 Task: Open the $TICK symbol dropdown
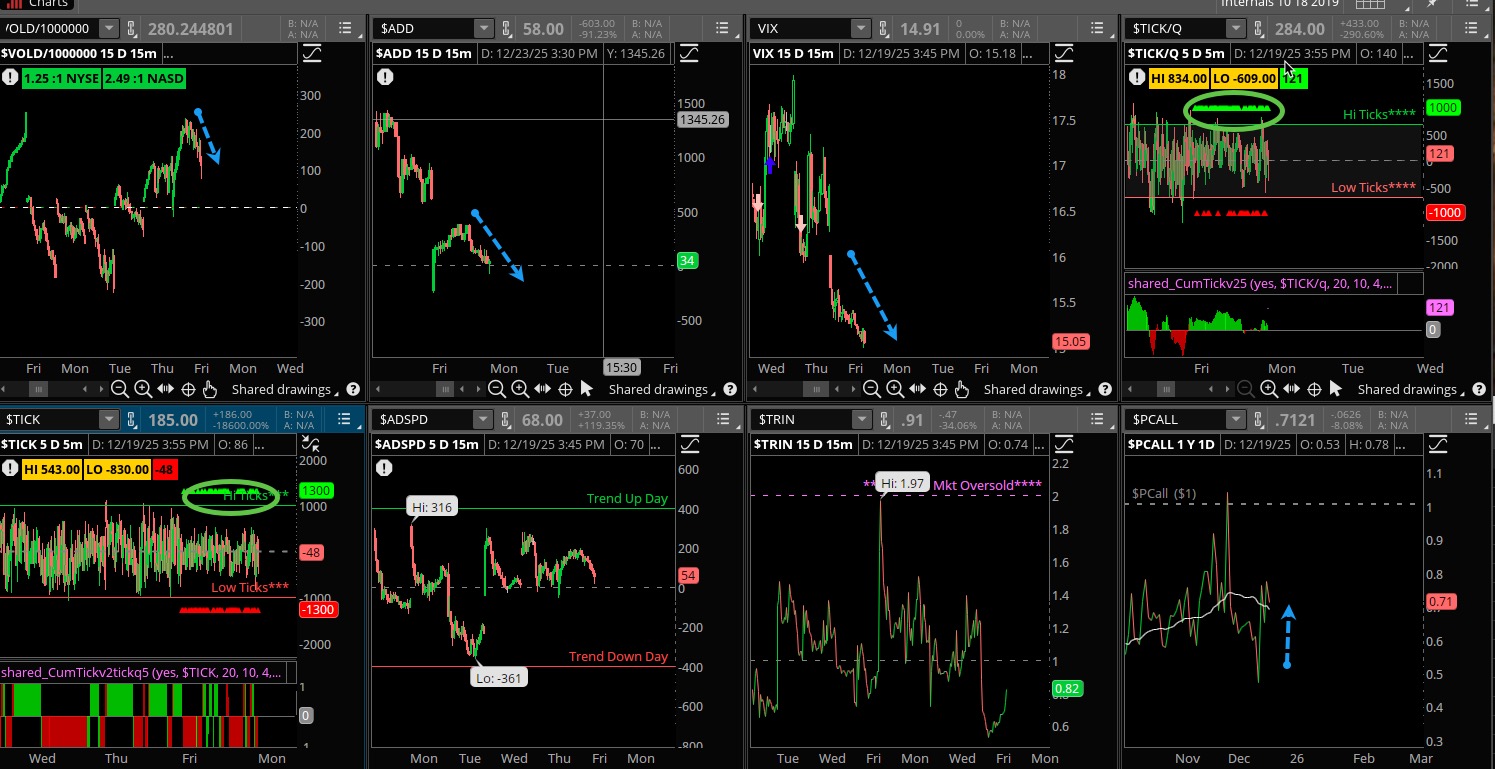(x=109, y=420)
